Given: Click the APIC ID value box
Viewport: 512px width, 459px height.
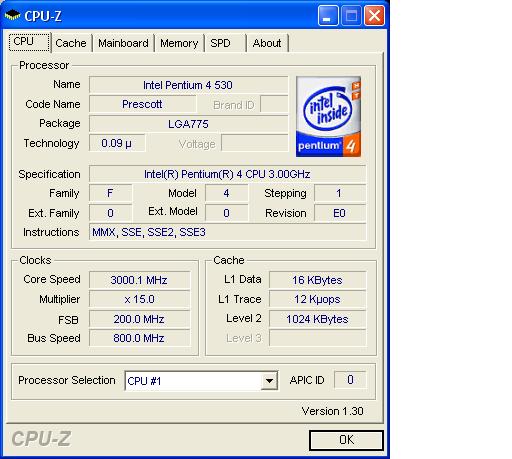Looking at the screenshot, I should 350,380.
